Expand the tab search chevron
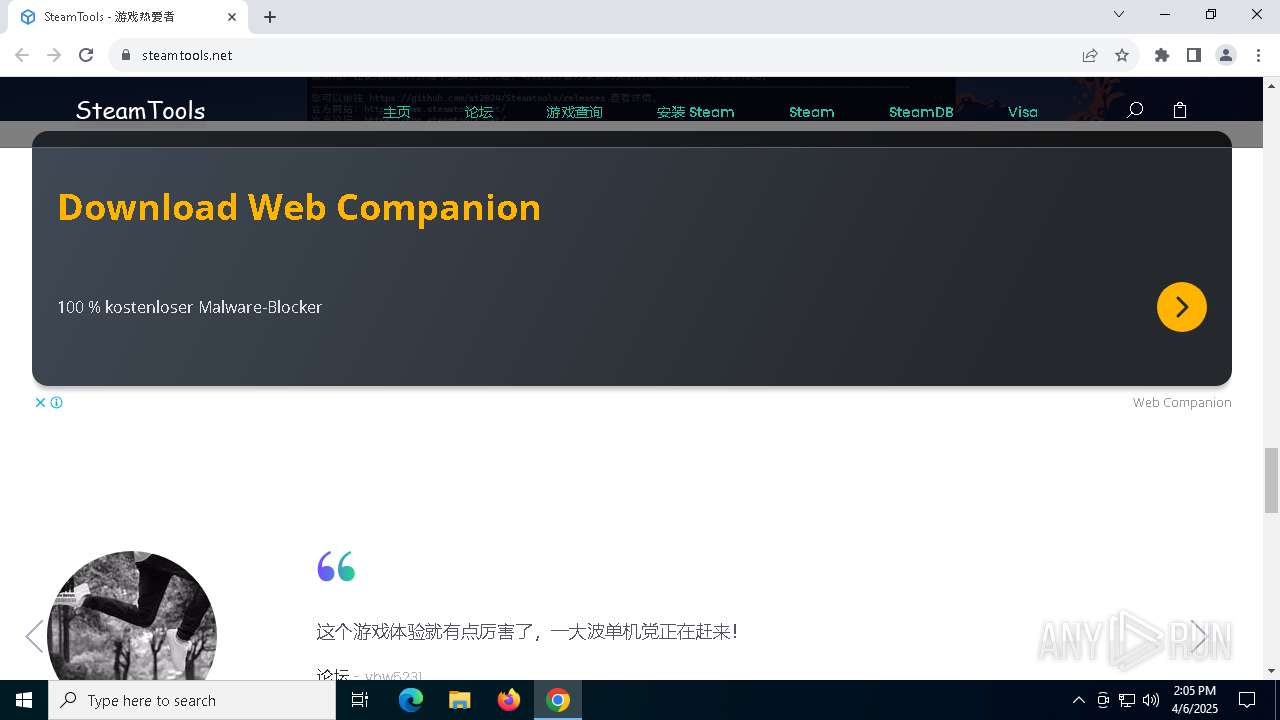The image size is (1280, 720). 1119,14
